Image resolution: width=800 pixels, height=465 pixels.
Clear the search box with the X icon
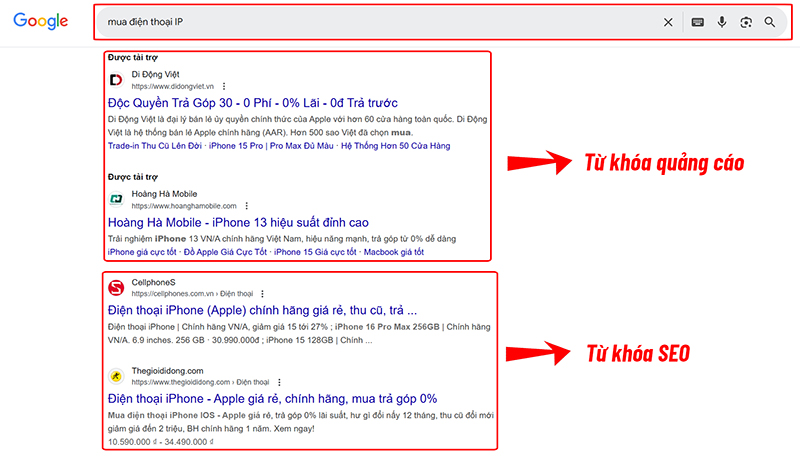[668, 22]
